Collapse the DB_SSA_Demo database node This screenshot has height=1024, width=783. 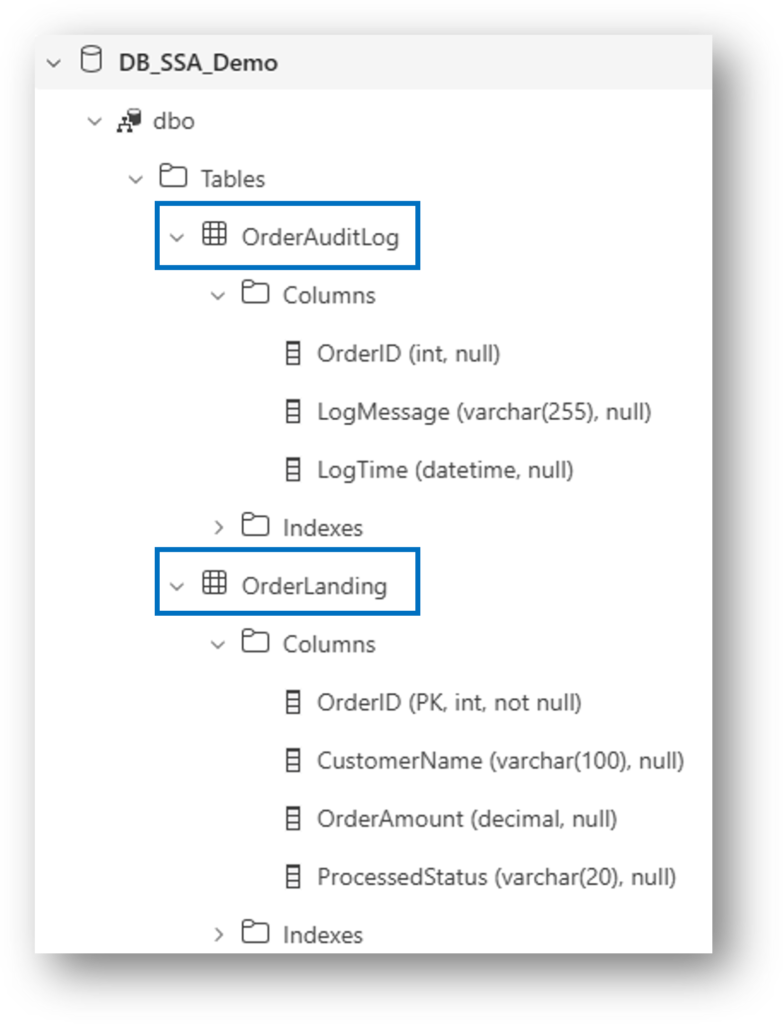click(x=53, y=63)
